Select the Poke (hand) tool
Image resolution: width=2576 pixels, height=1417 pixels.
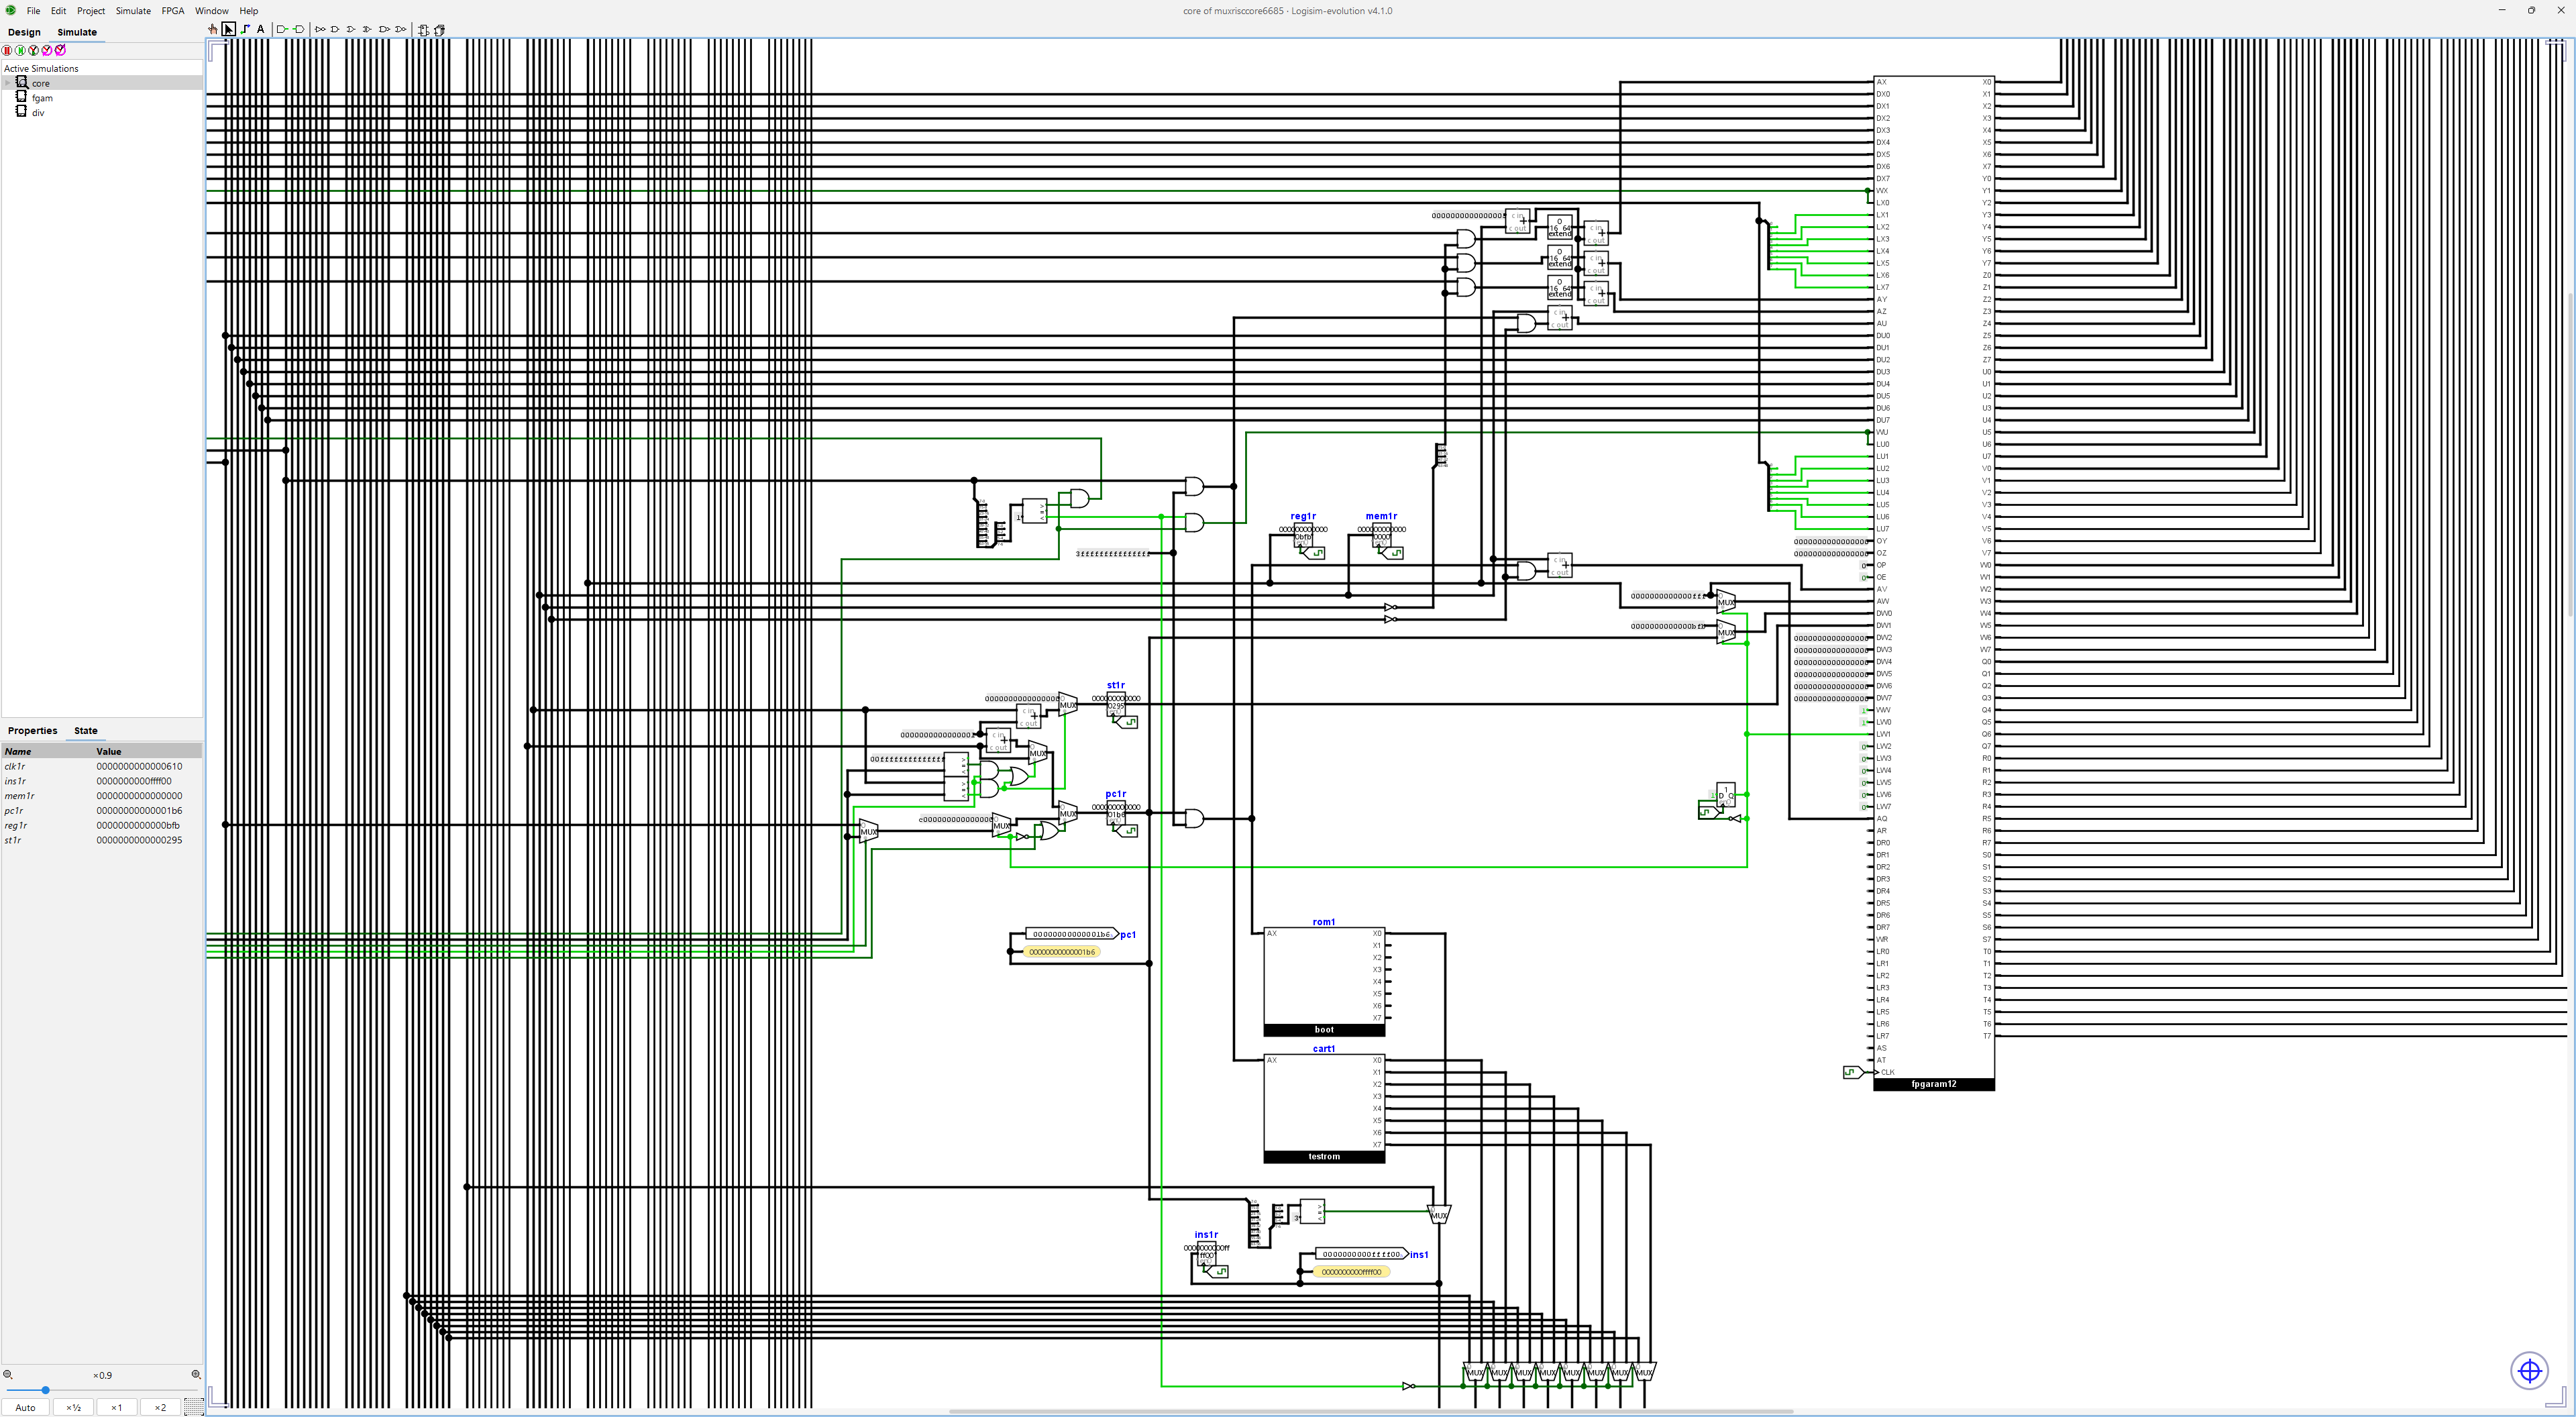pyautogui.click(x=213, y=30)
